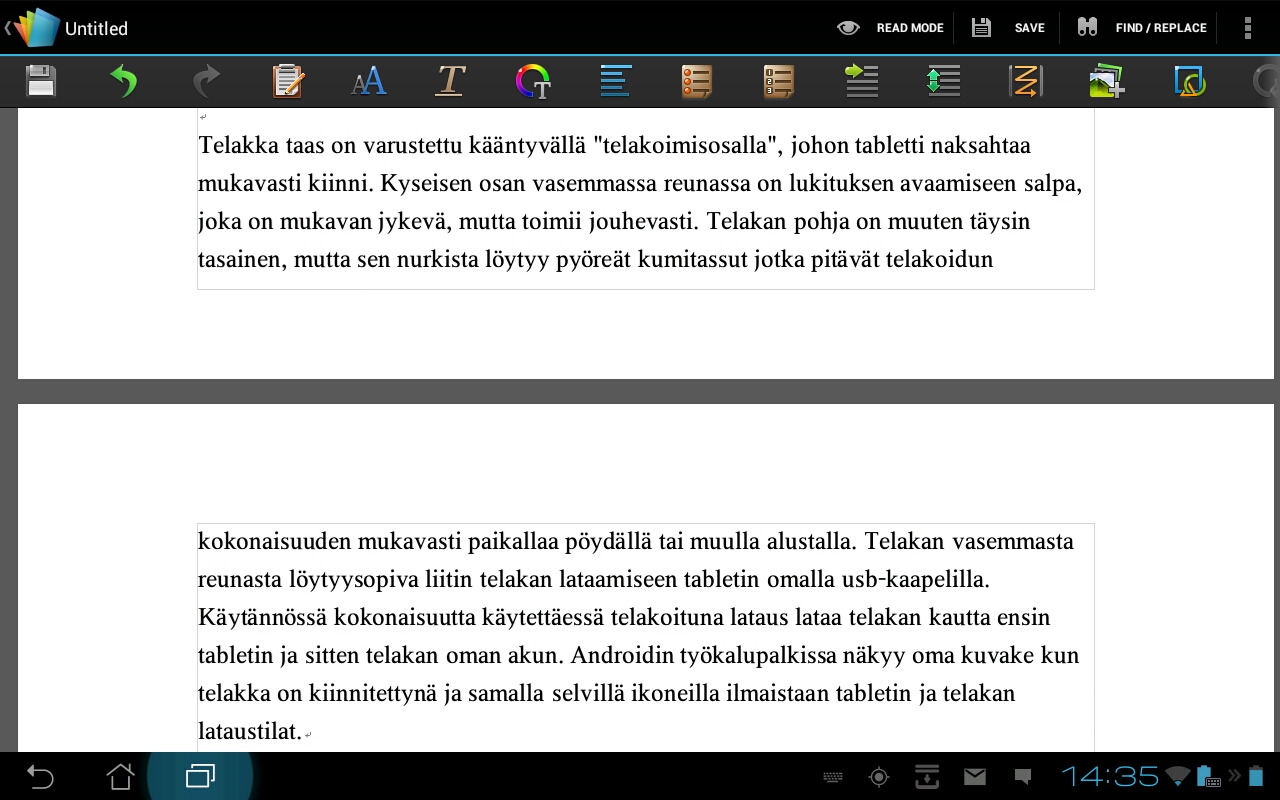
Task: Click the word 'jouhevasti'
Action: click(x=643, y=222)
